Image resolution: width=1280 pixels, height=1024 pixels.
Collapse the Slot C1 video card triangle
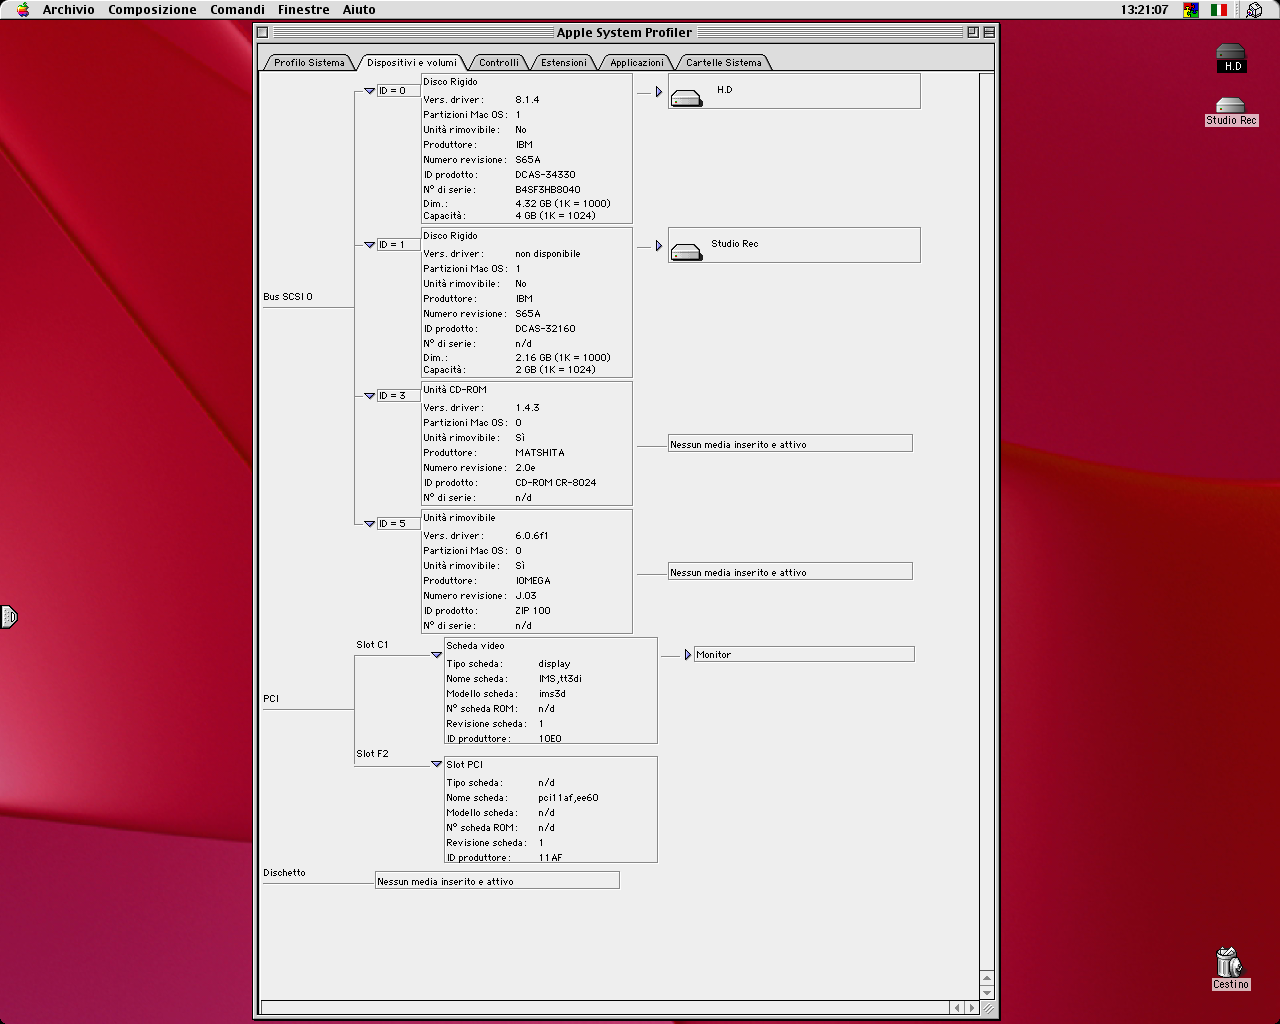point(436,655)
